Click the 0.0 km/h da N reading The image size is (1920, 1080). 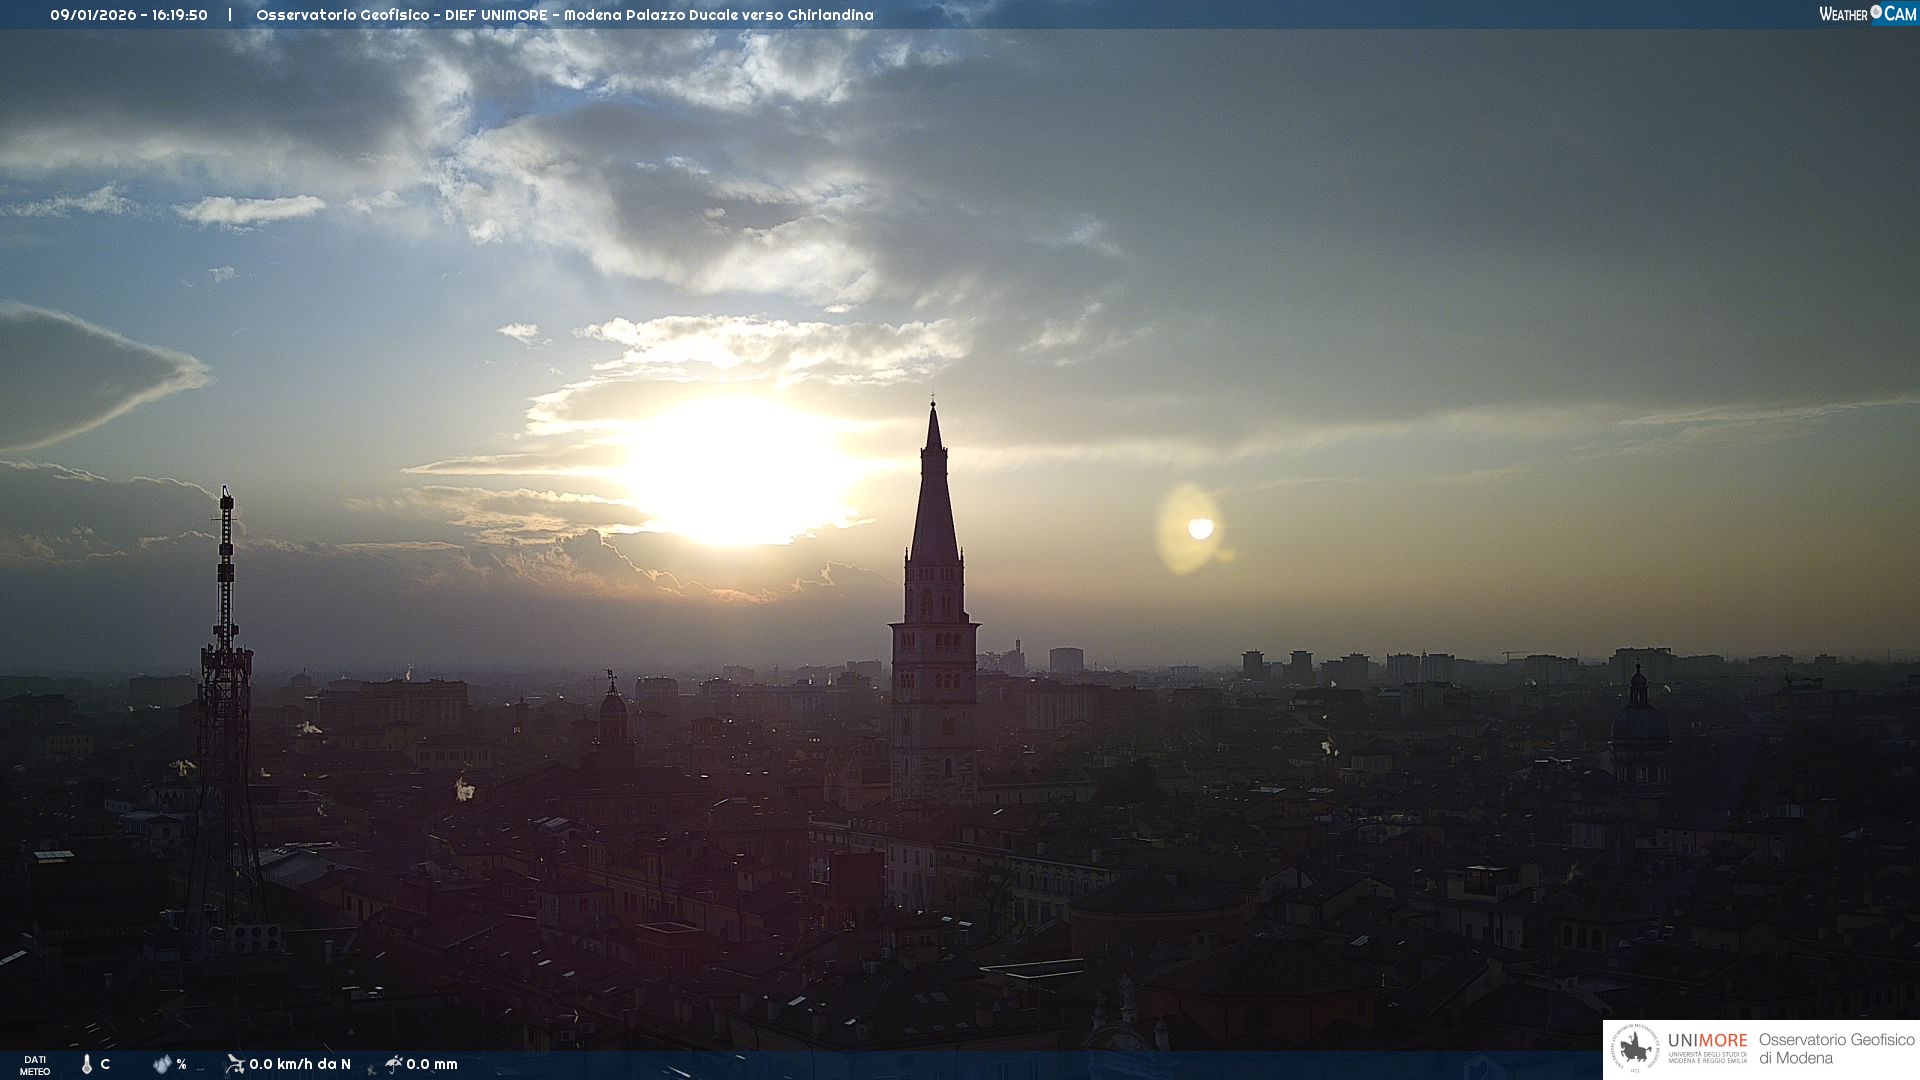click(300, 1064)
